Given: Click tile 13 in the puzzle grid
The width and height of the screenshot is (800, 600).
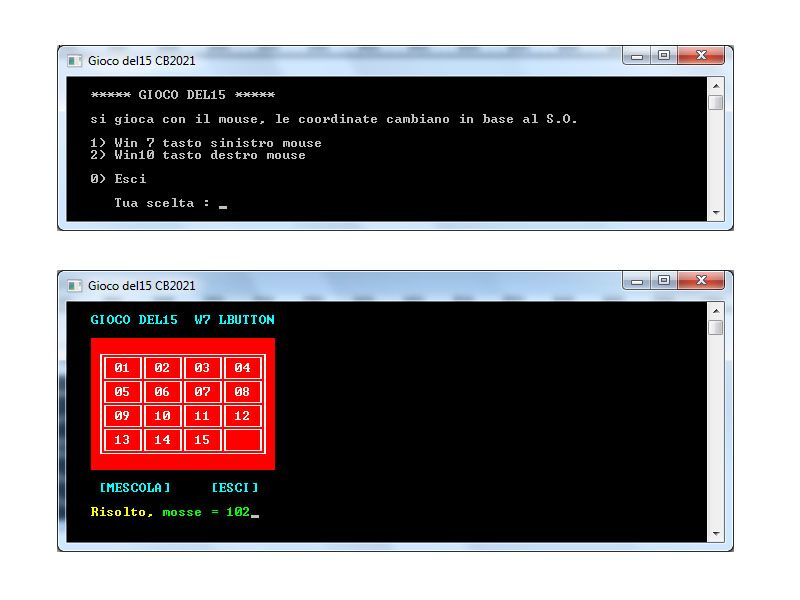Looking at the screenshot, I should click(x=122, y=440).
